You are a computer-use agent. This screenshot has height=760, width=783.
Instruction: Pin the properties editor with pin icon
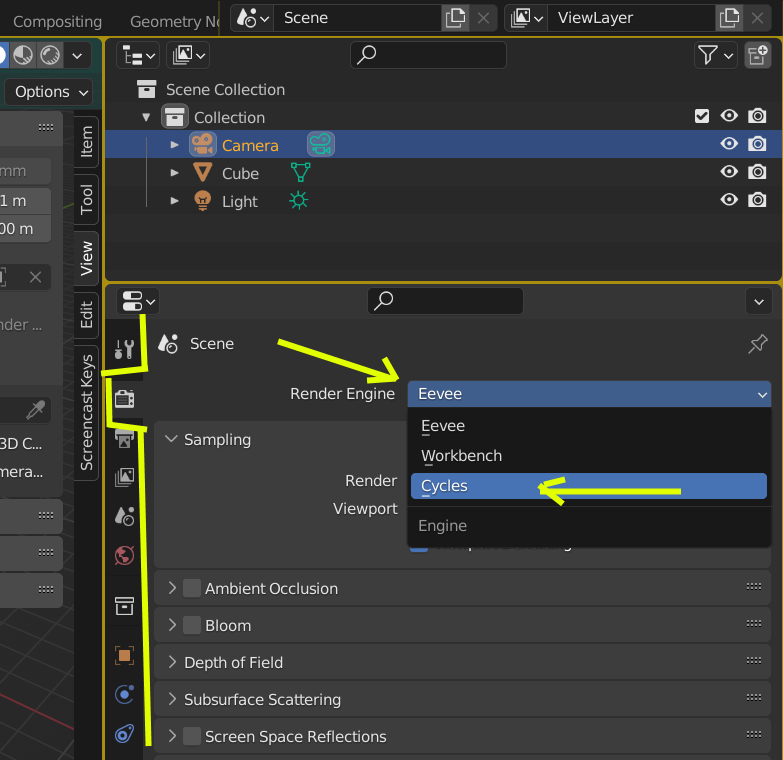pos(757,344)
